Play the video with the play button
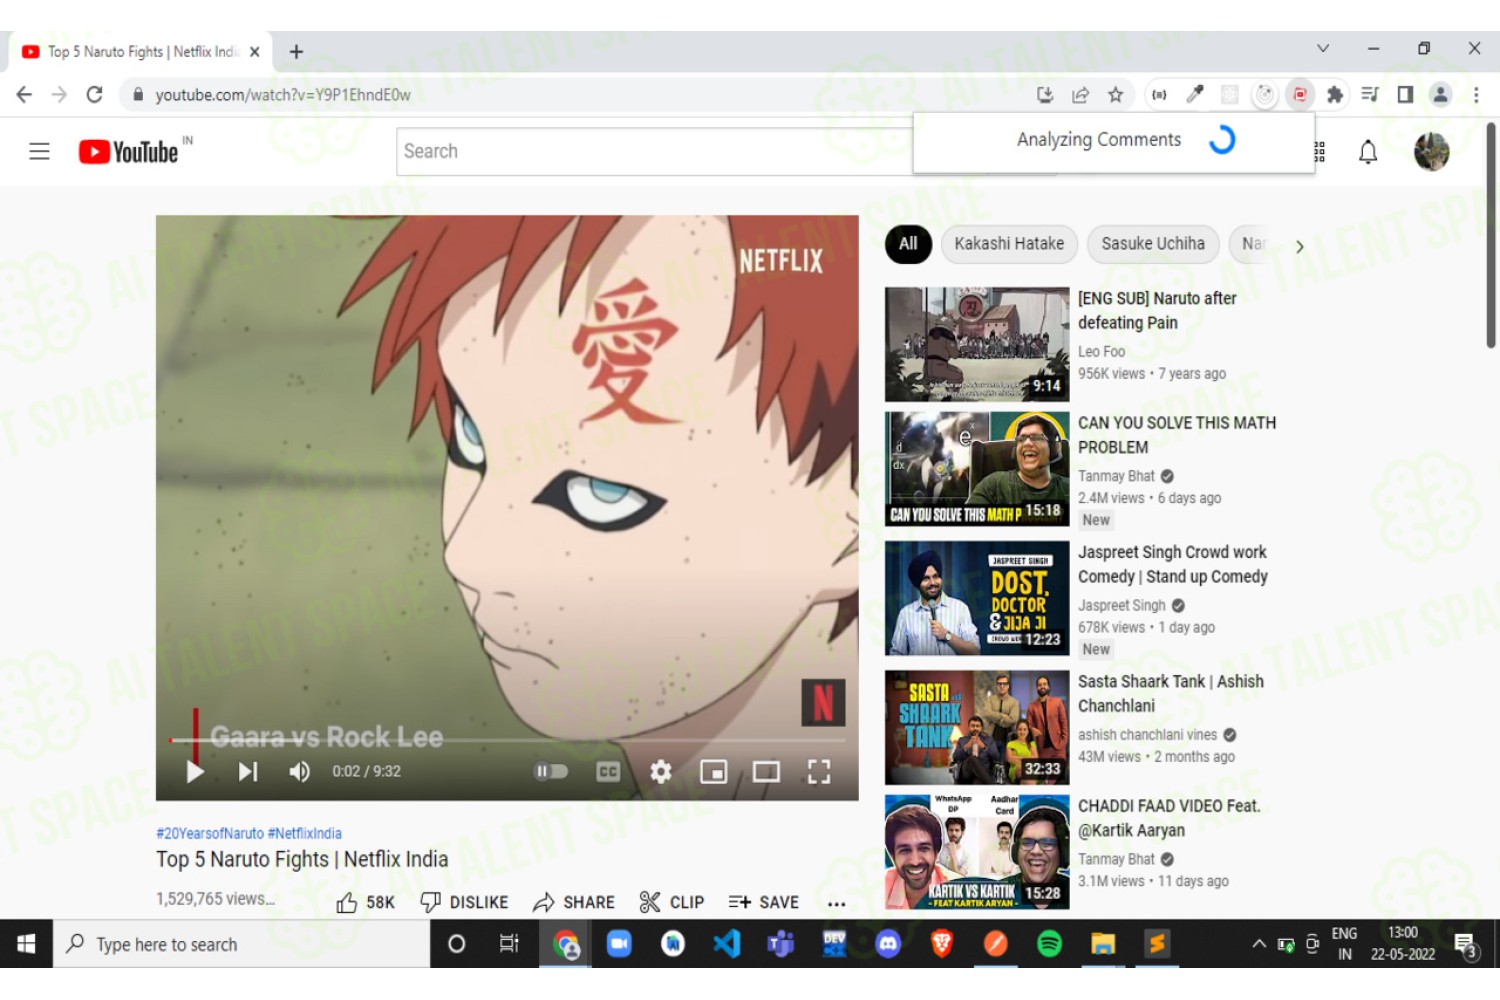 point(195,771)
